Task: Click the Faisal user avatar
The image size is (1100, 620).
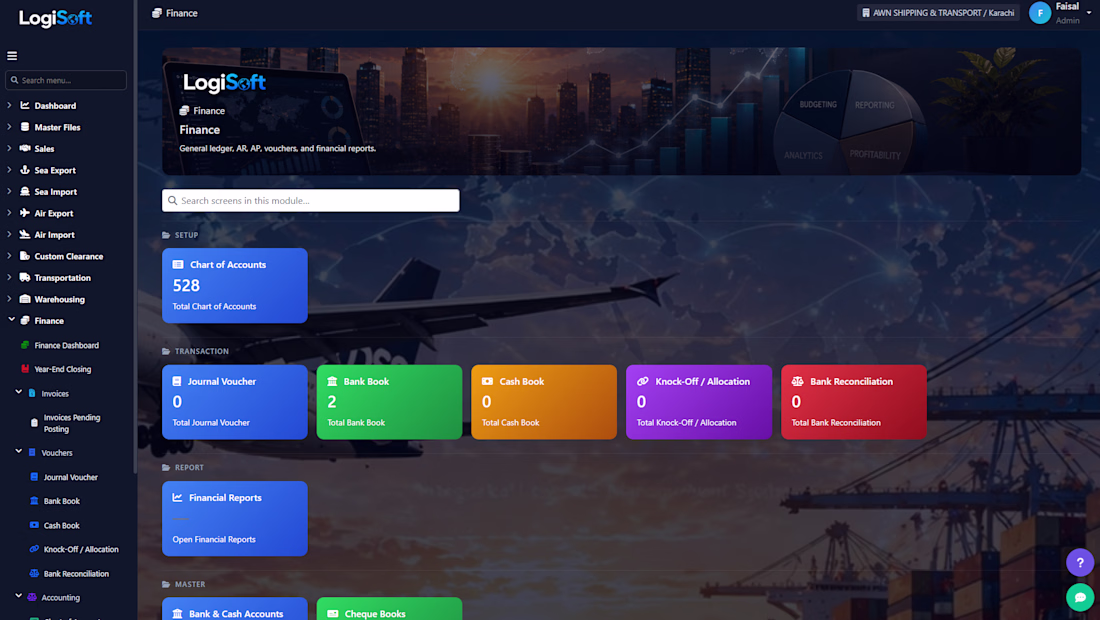Action: 1040,13
